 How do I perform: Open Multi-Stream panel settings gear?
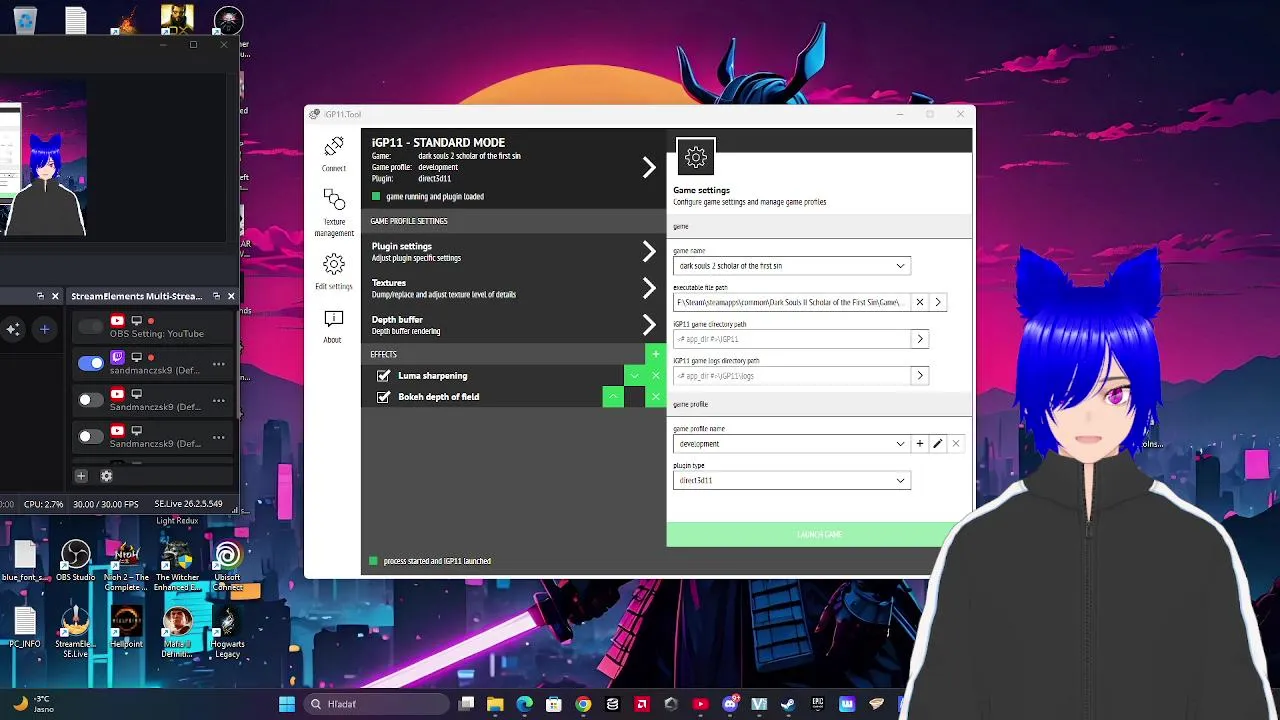tap(106, 476)
